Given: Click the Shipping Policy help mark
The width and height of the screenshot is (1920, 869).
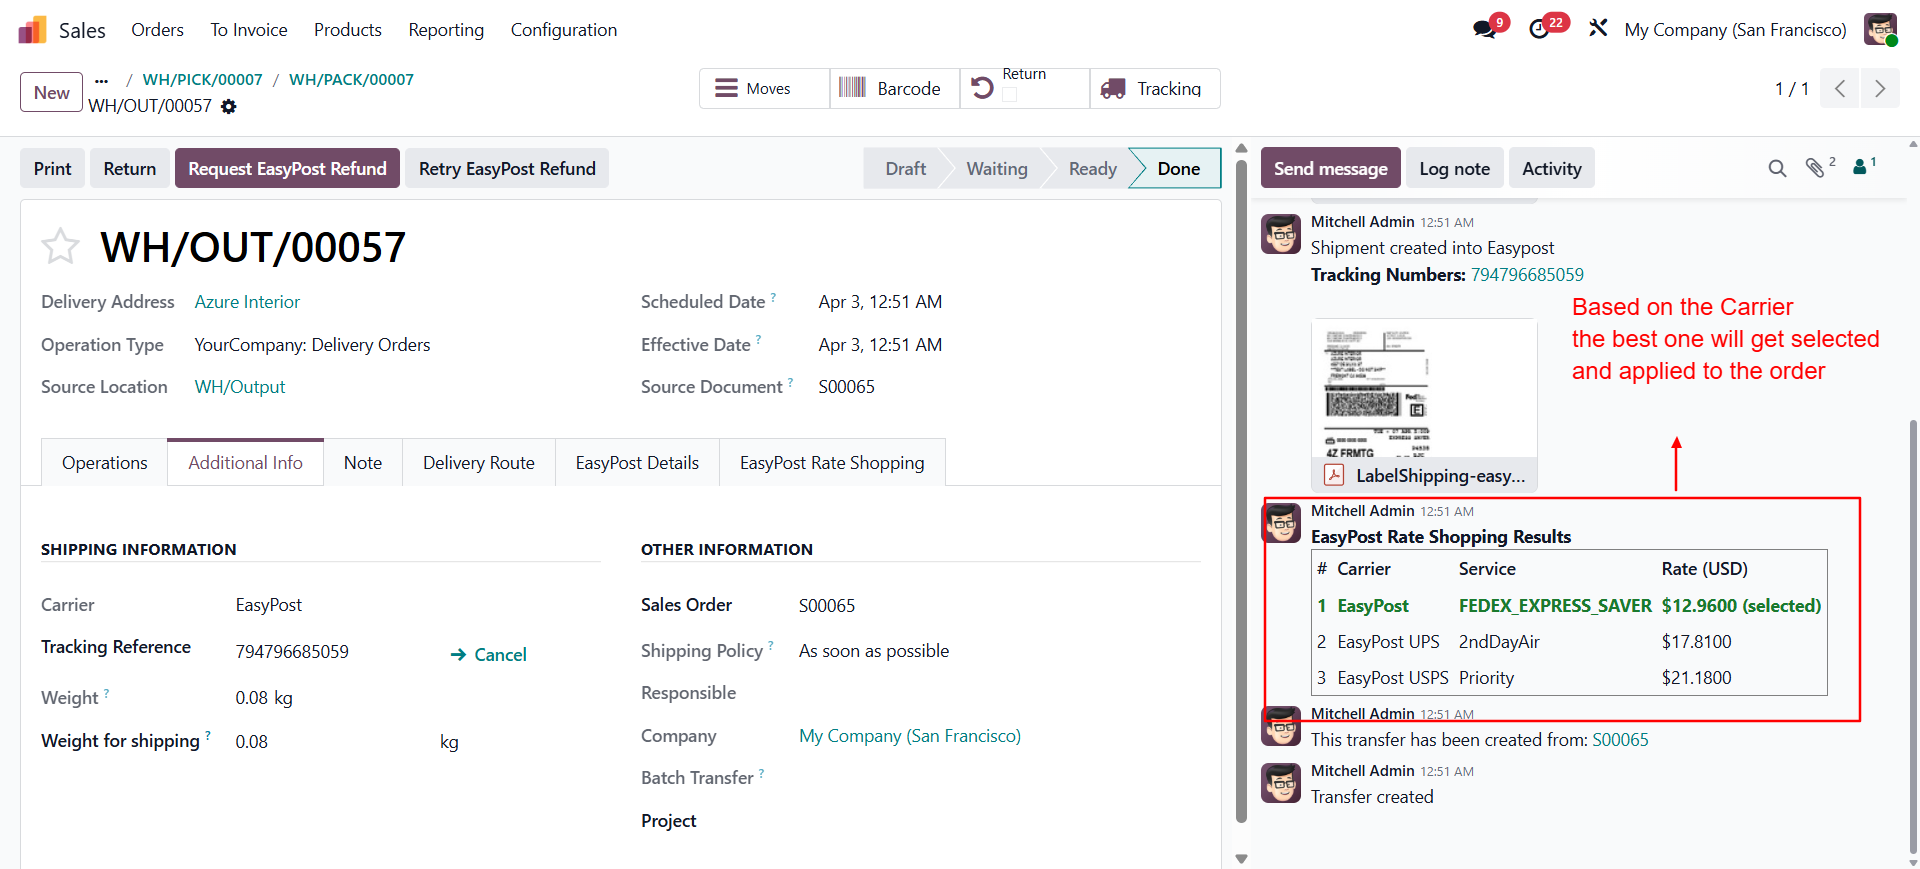Looking at the screenshot, I should [770, 646].
